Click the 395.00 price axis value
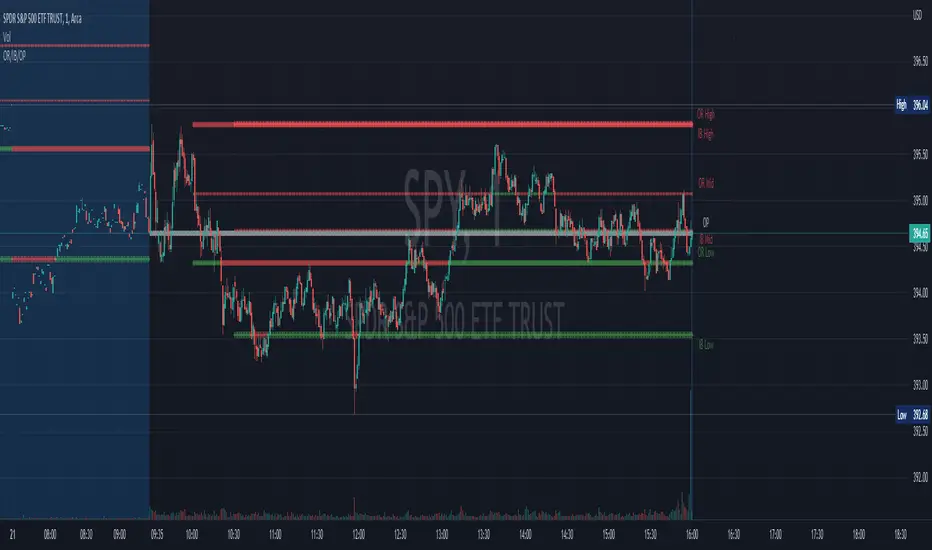This screenshot has height=550, width=932. [920, 200]
